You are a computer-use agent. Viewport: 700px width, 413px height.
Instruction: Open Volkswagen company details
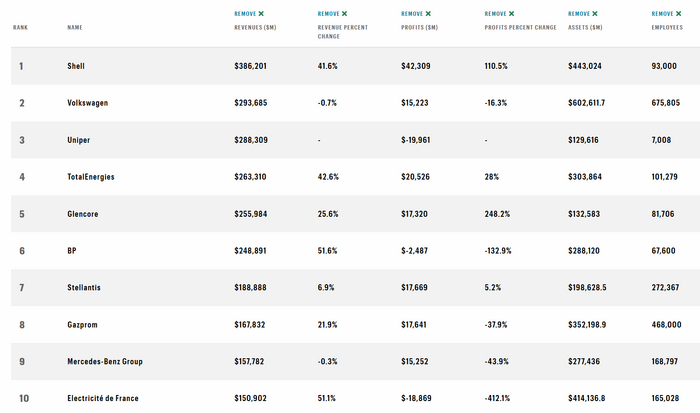coord(88,103)
